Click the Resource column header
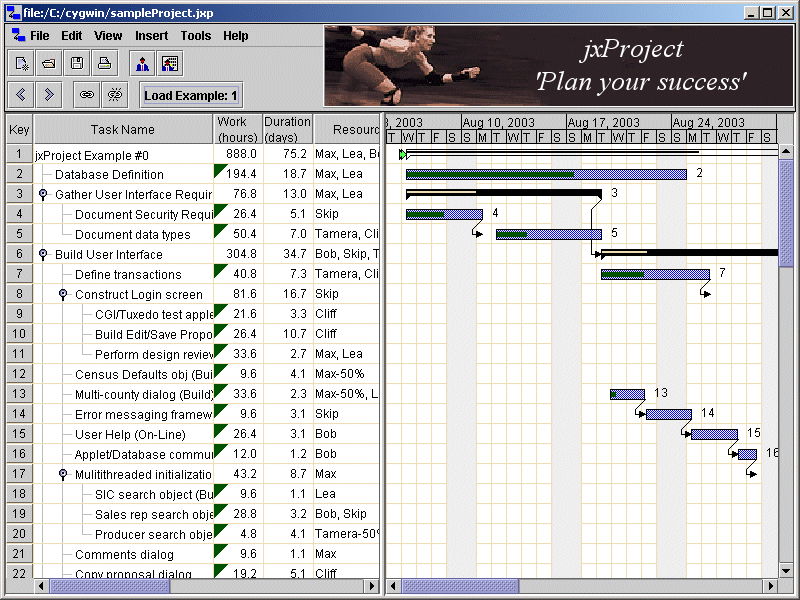This screenshot has width=800, height=600. (347, 130)
